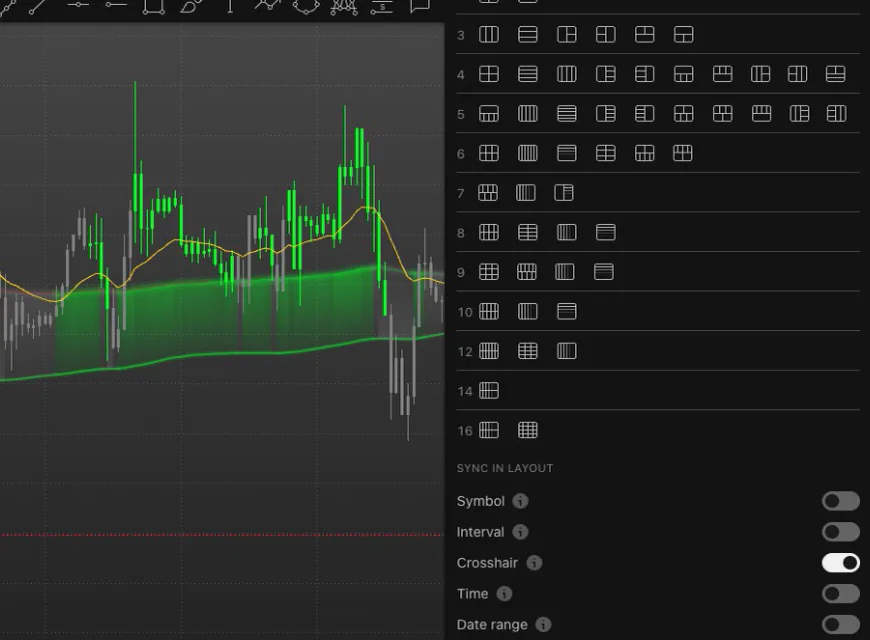The image size is (870, 640).
Task: Choose 3-chart layout: two stacked left, one right
Action: point(605,34)
